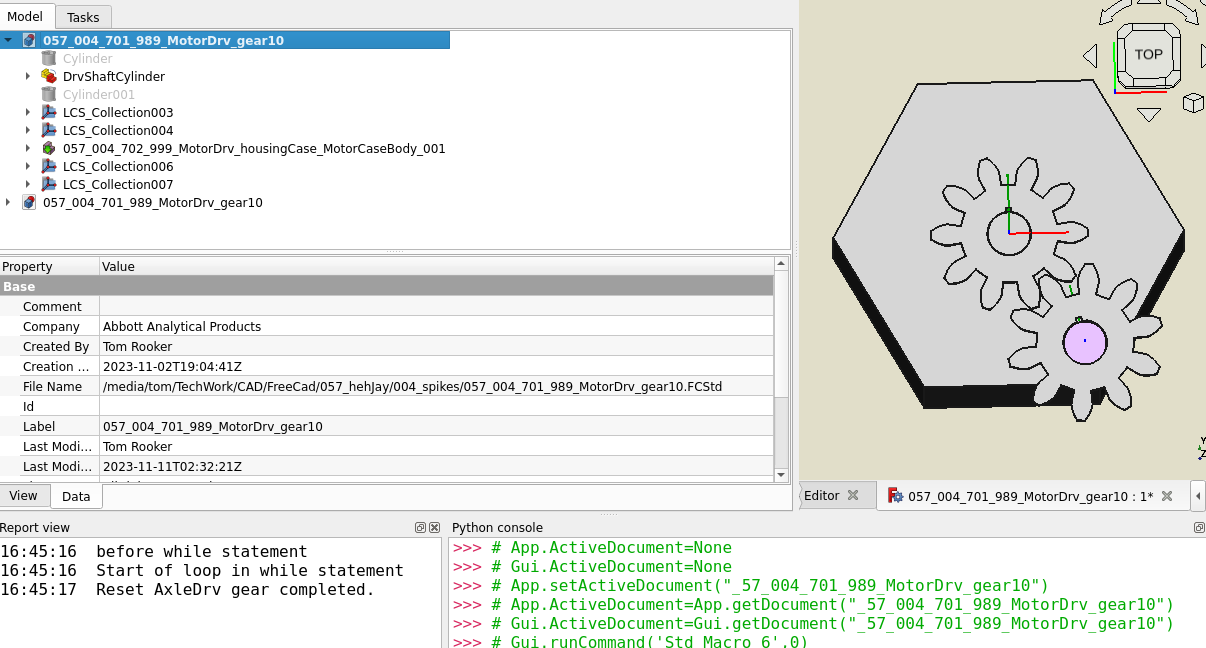1206x648 pixels.
Task: Click the mini cube view menu icon
Action: pos(1192,102)
